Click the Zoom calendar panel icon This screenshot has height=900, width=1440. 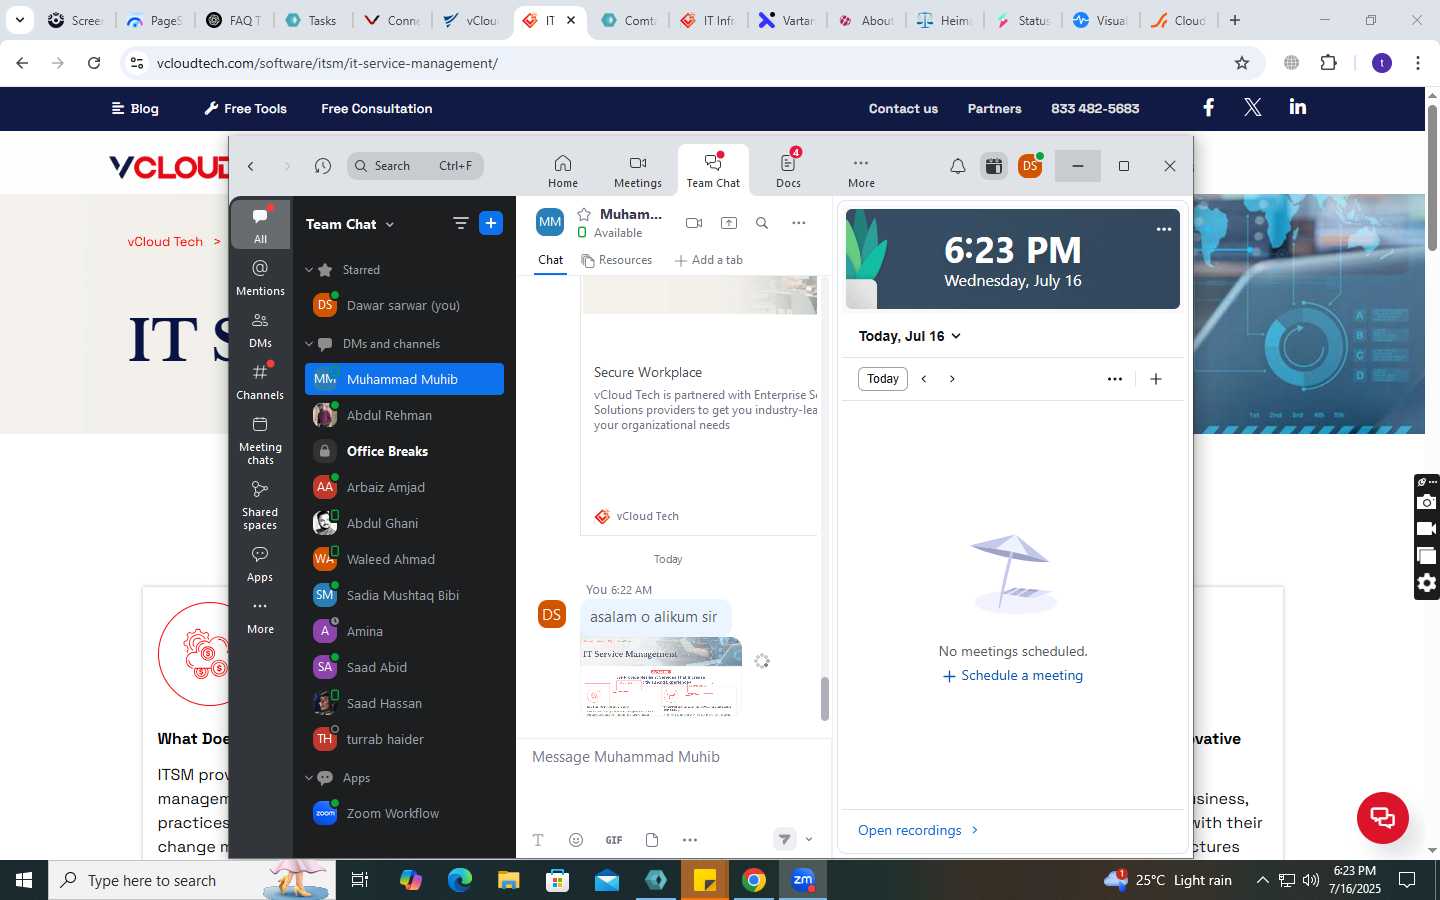(993, 166)
